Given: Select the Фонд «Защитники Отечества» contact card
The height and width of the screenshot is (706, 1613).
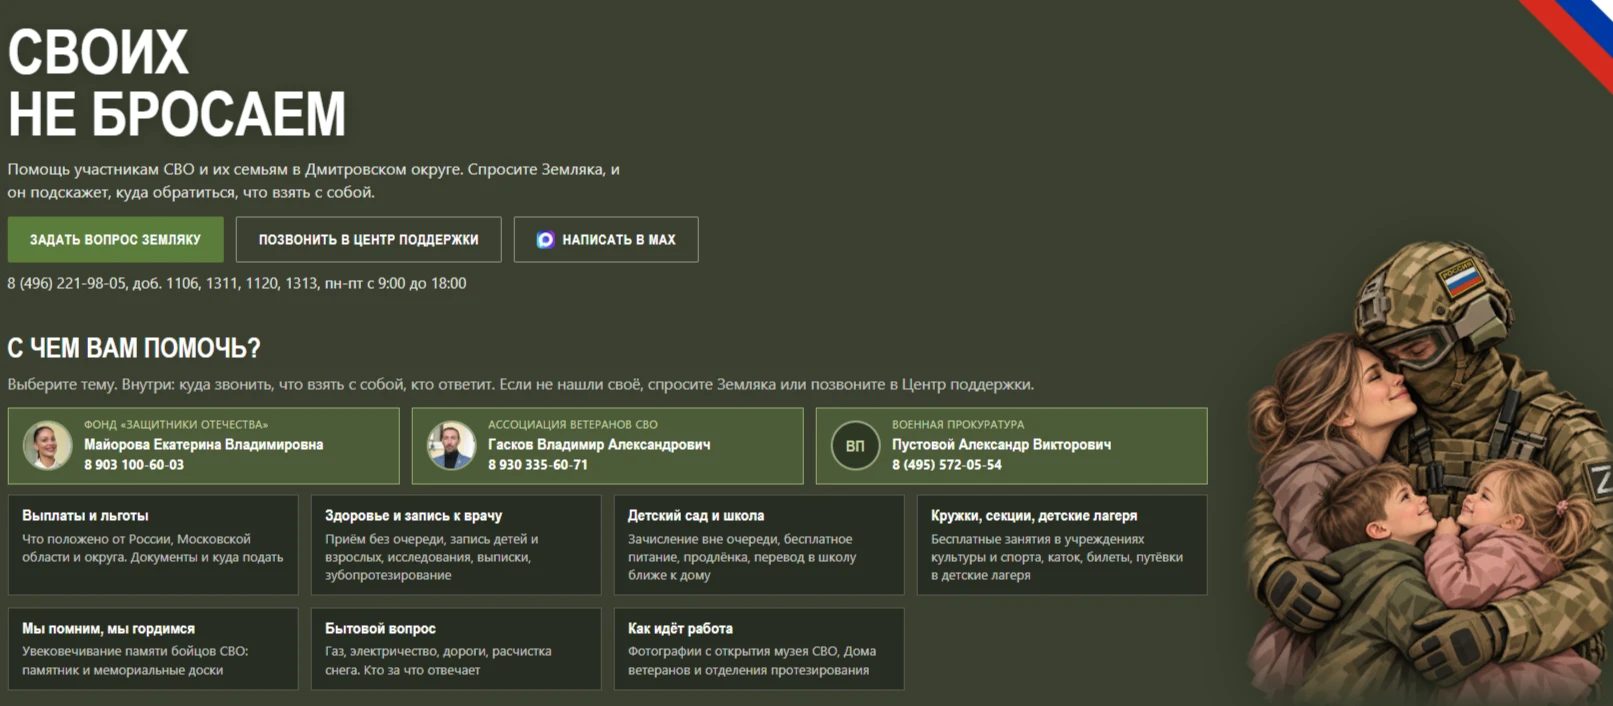Looking at the screenshot, I should (x=203, y=446).
